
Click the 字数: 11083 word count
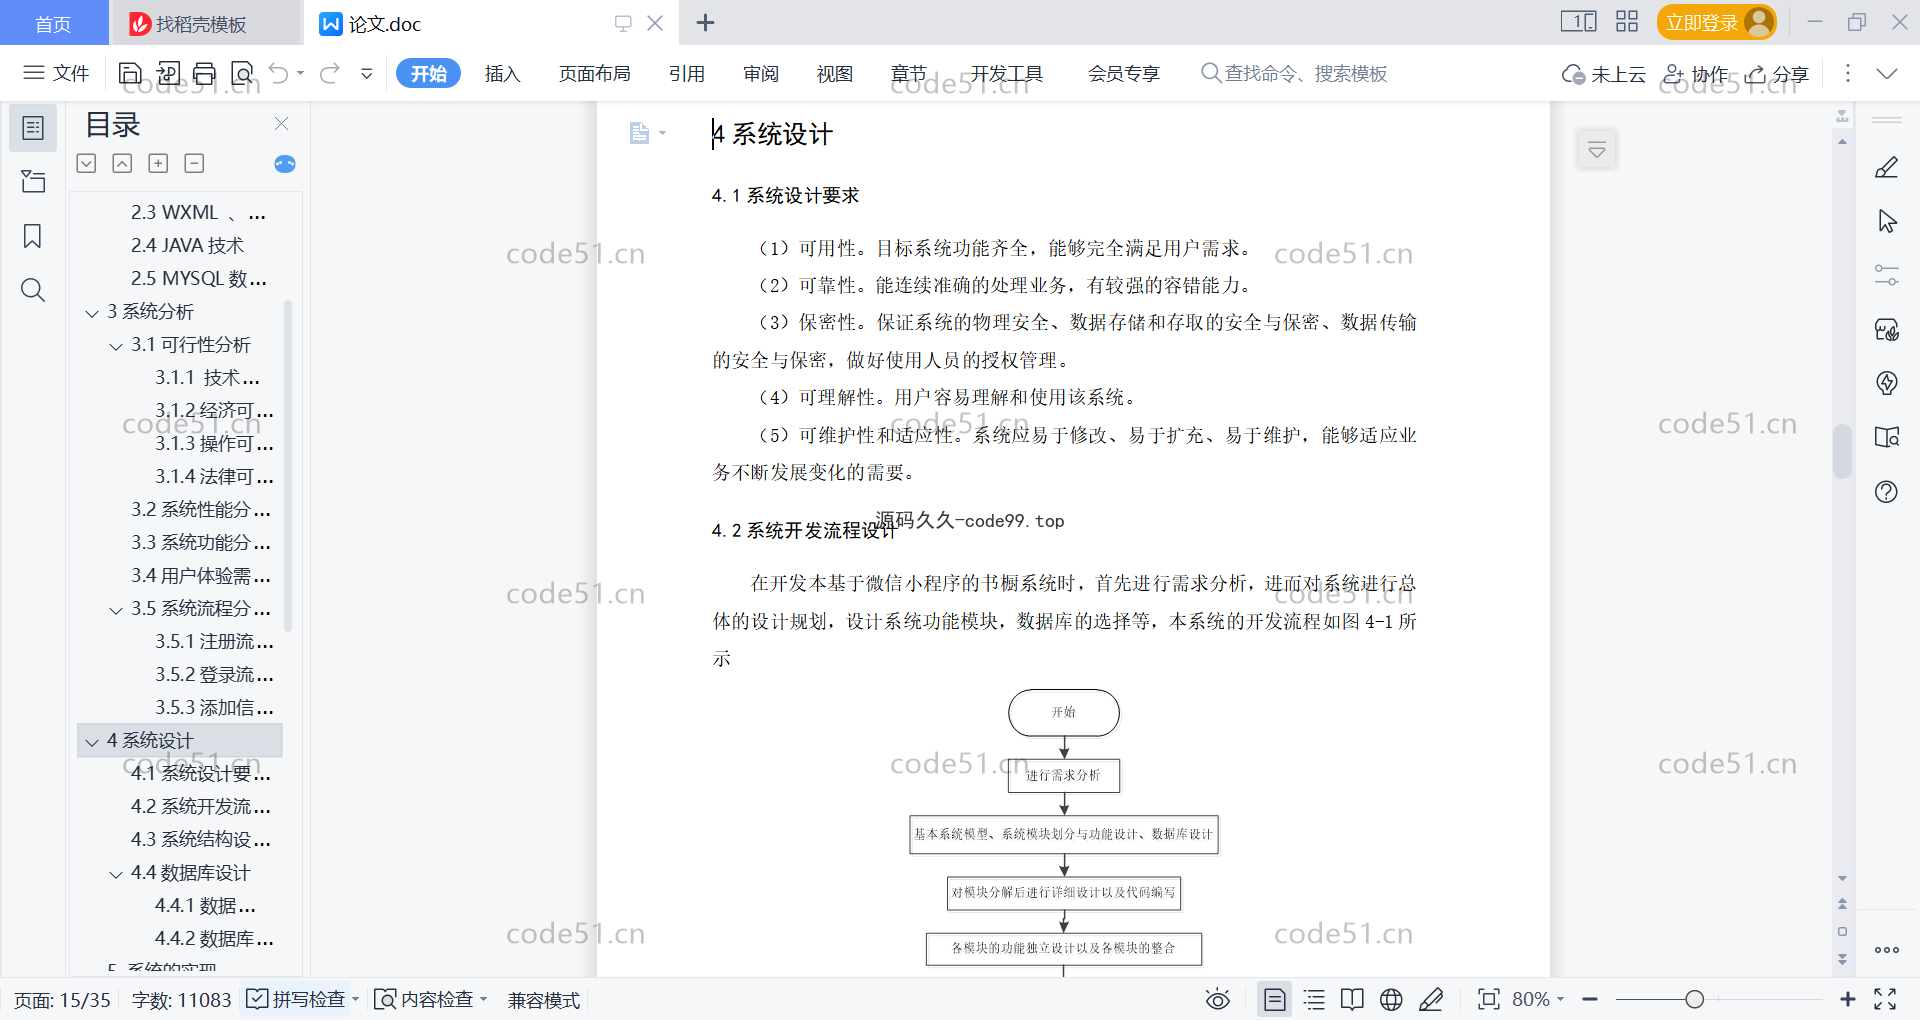[x=181, y=1000]
